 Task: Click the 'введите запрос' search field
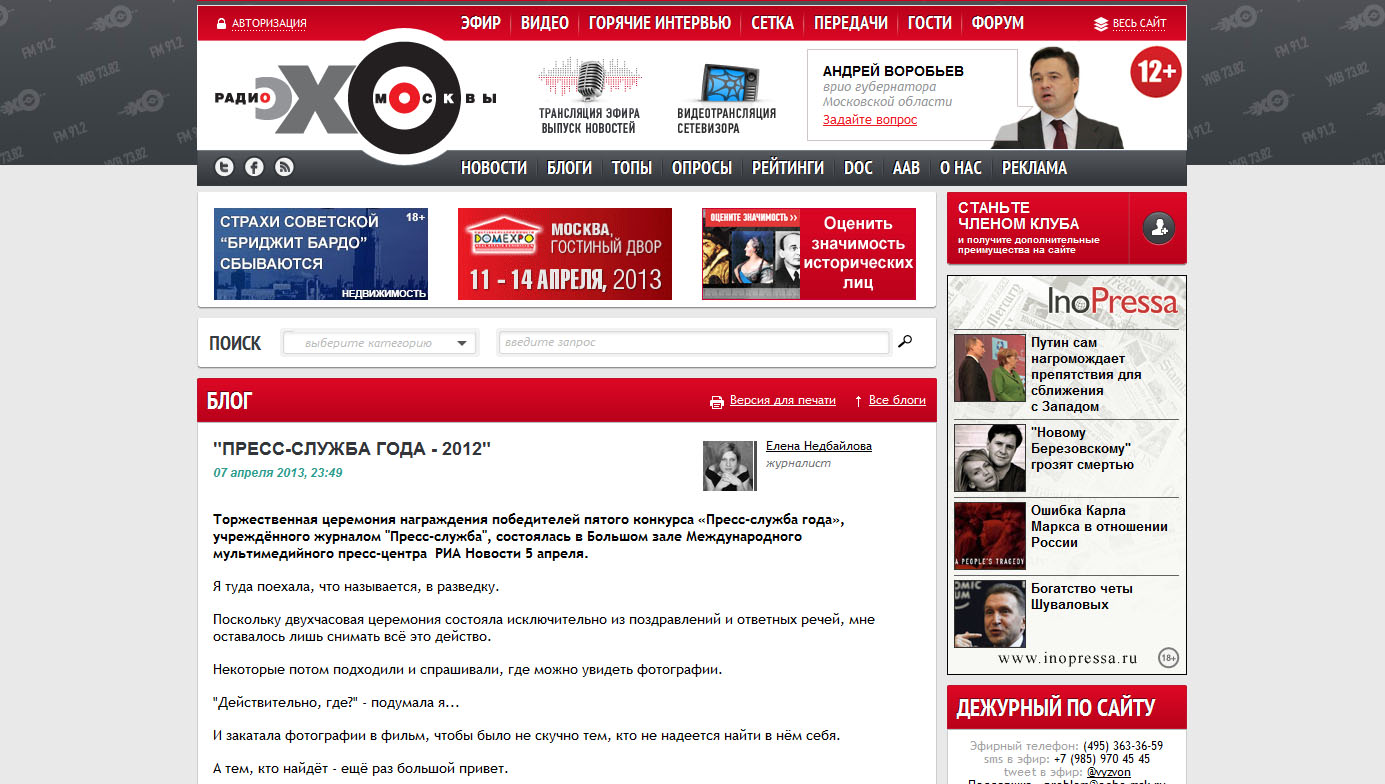[x=693, y=343]
